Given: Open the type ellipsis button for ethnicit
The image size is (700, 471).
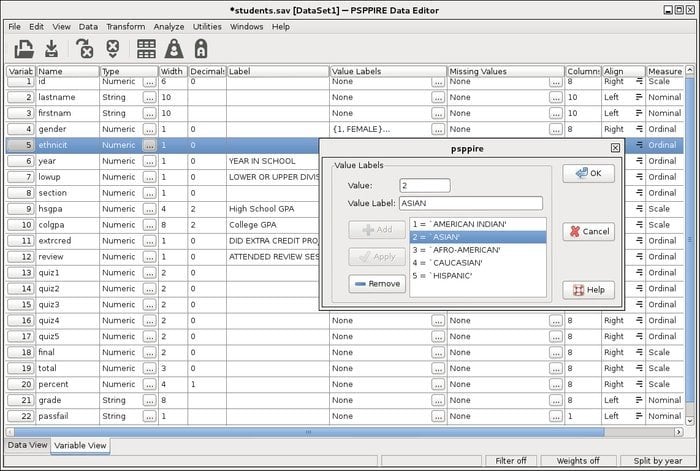Looking at the screenshot, I should [x=150, y=145].
